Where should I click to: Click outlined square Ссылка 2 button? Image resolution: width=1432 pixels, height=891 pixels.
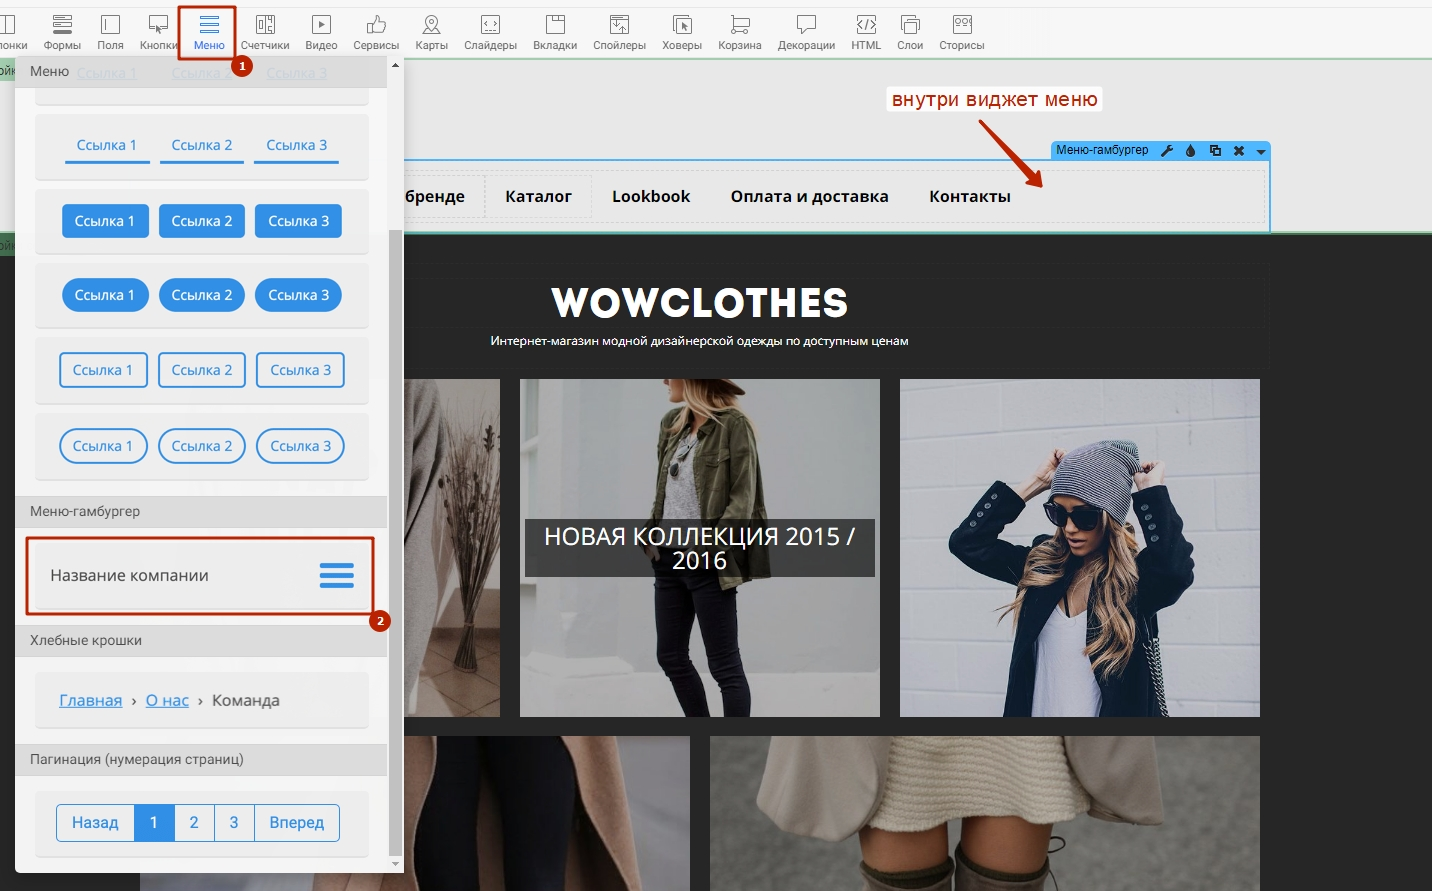pyautogui.click(x=202, y=370)
